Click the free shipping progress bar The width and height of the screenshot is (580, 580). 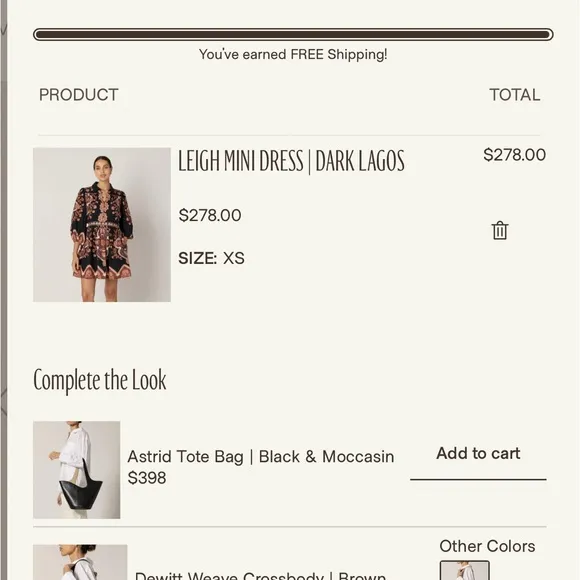(x=293, y=35)
